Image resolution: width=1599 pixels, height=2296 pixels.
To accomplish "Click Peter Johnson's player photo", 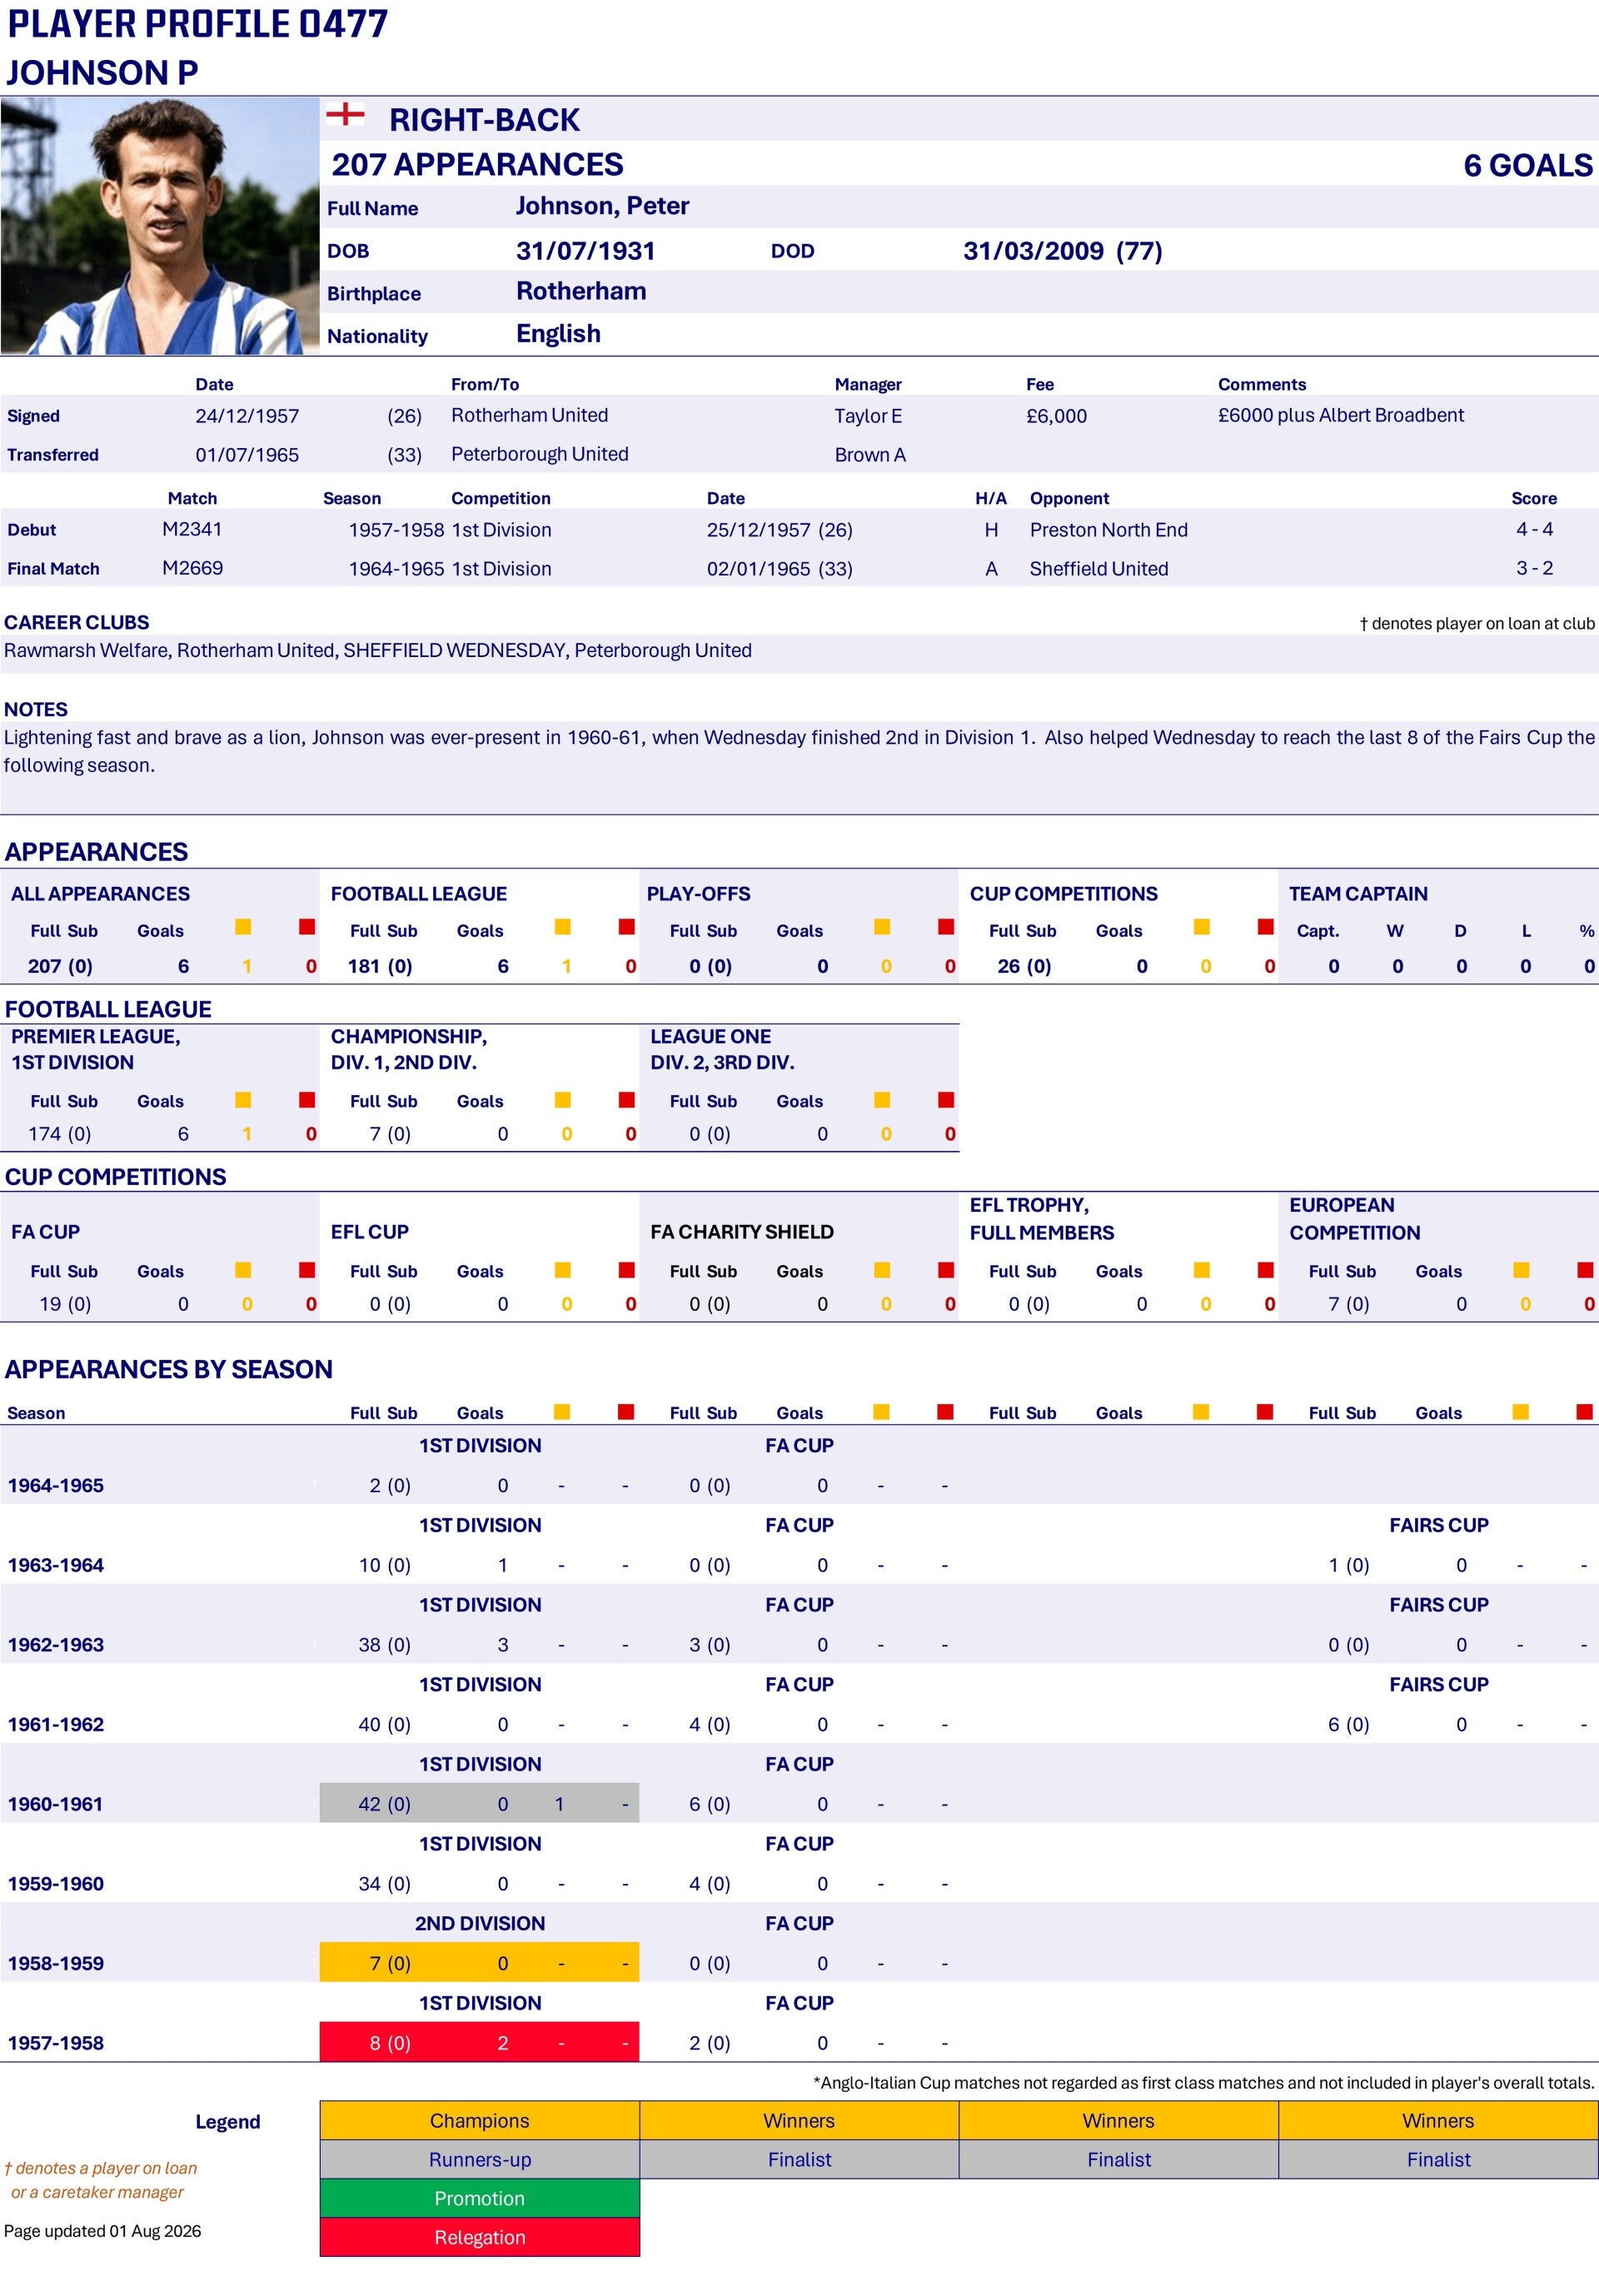I will (160, 226).
